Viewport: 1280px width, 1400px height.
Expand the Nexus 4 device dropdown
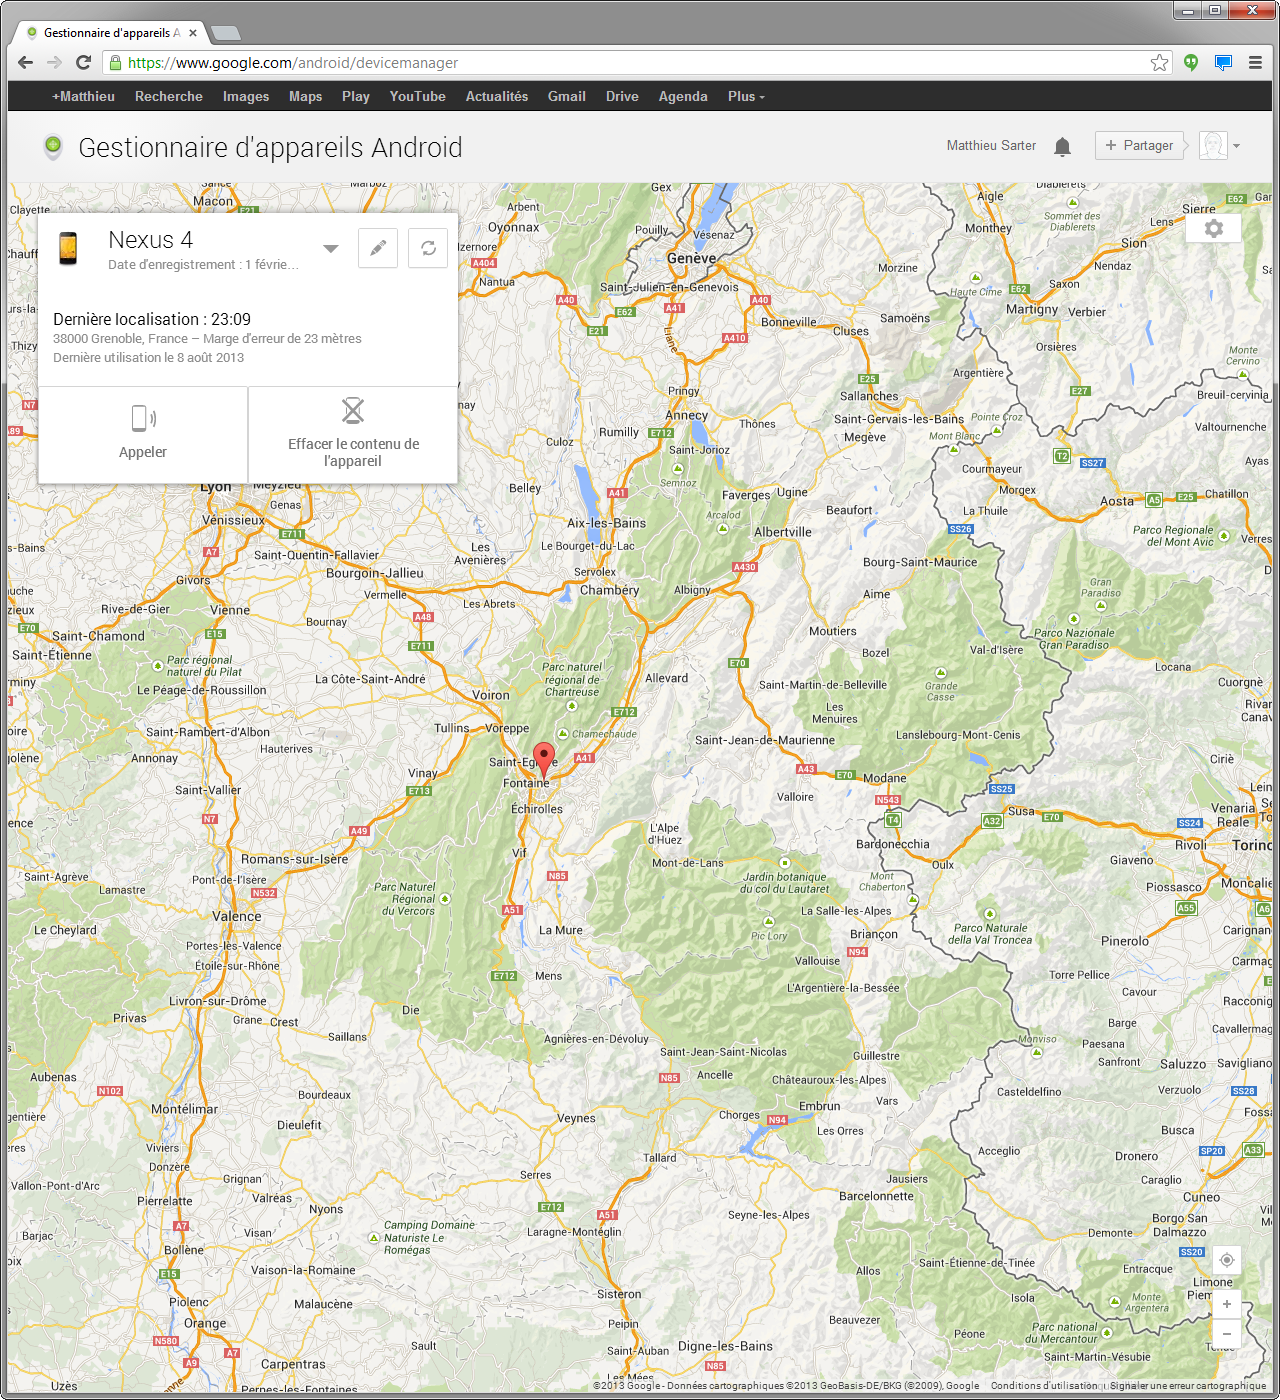click(331, 249)
